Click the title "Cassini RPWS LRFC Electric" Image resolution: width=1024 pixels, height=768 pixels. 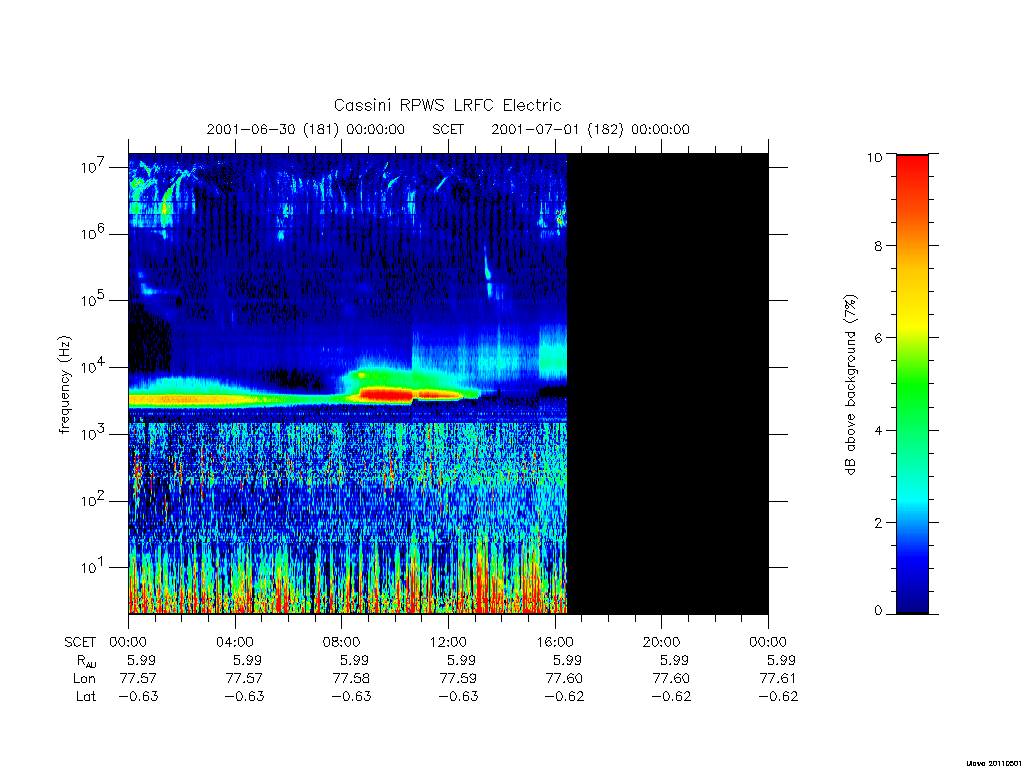[x=447, y=105]
